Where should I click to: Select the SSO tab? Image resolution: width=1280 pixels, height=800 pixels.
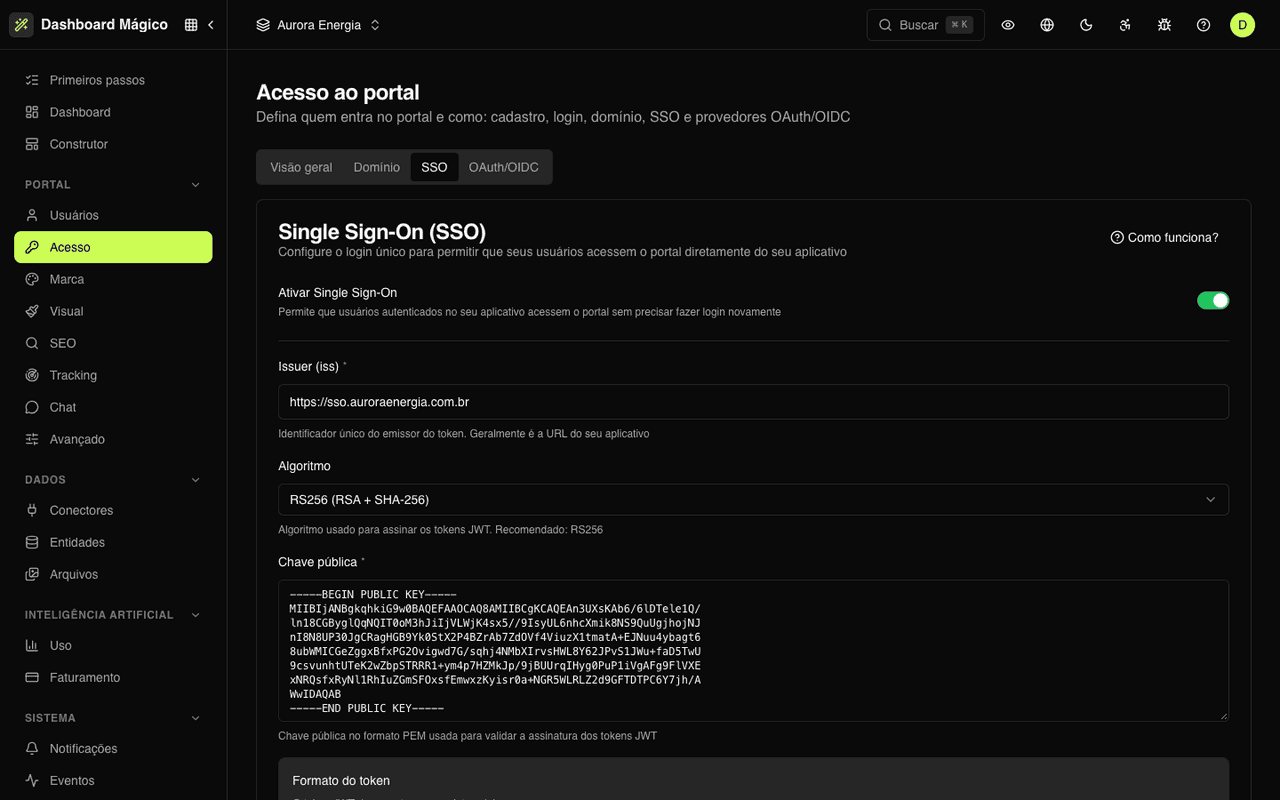pyautogui.click(x=434, y=167)
